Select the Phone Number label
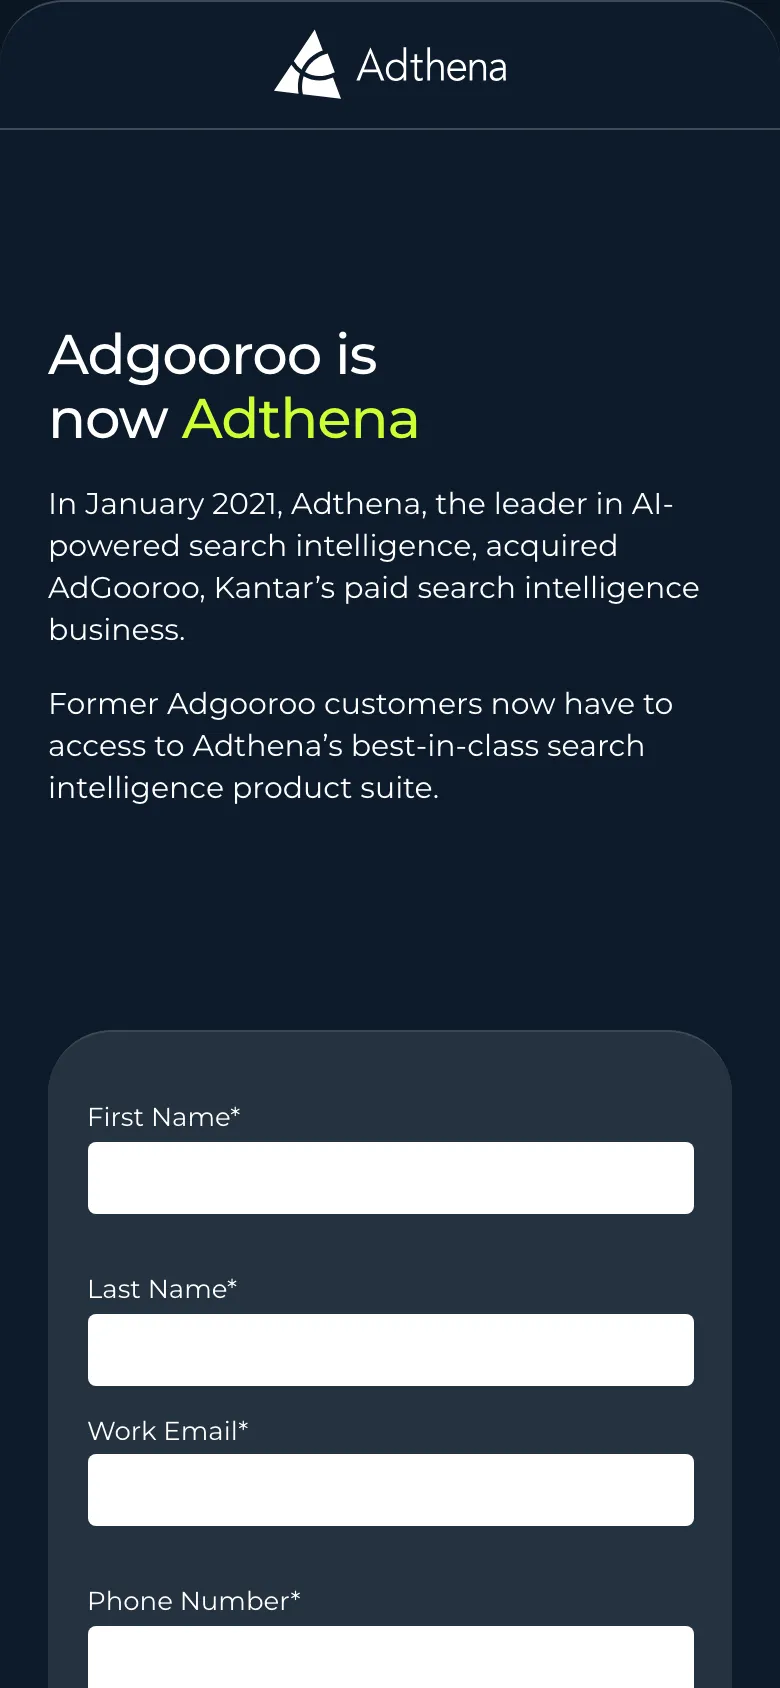 (x=193, y=1601)
